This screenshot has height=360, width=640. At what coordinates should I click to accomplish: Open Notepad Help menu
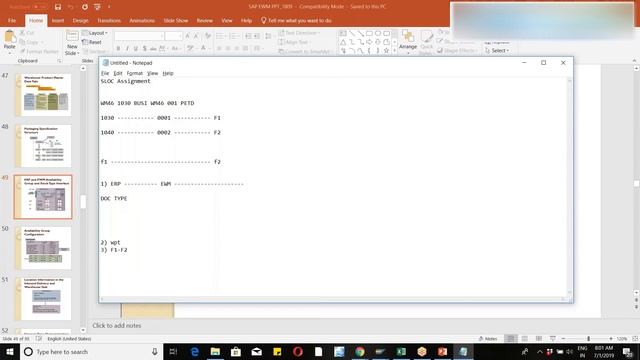[x=168, y=73]
